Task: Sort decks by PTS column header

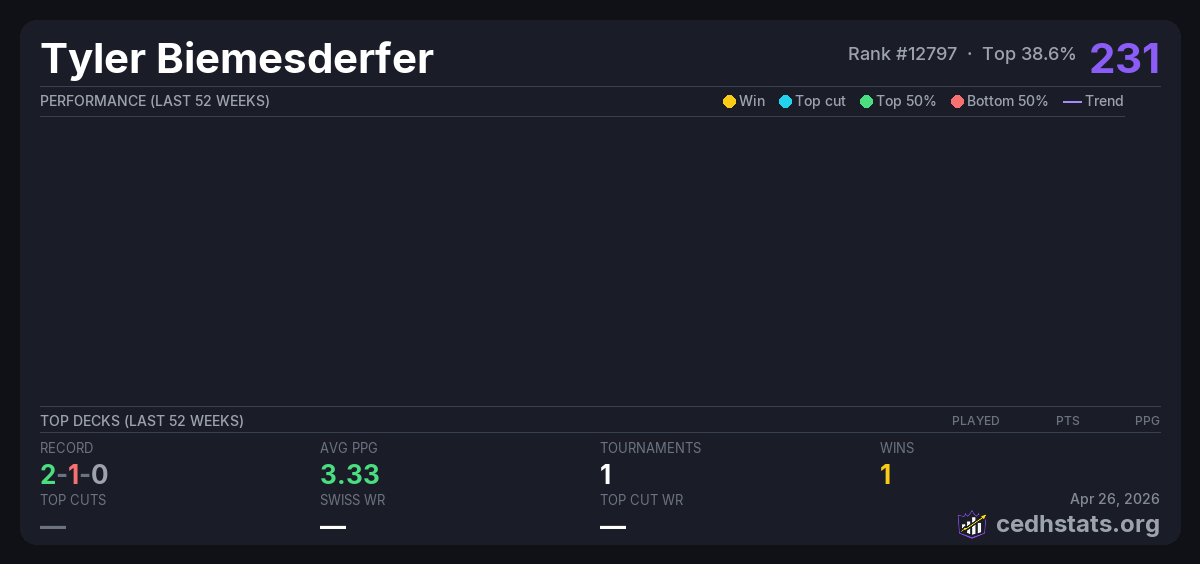Action: click(1067, 421)
